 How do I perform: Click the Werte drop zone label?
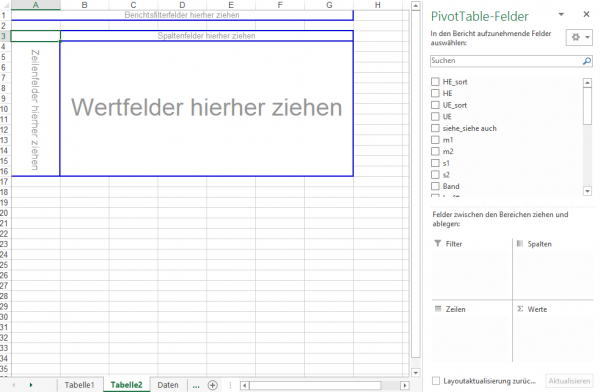[x=537, y=309]
